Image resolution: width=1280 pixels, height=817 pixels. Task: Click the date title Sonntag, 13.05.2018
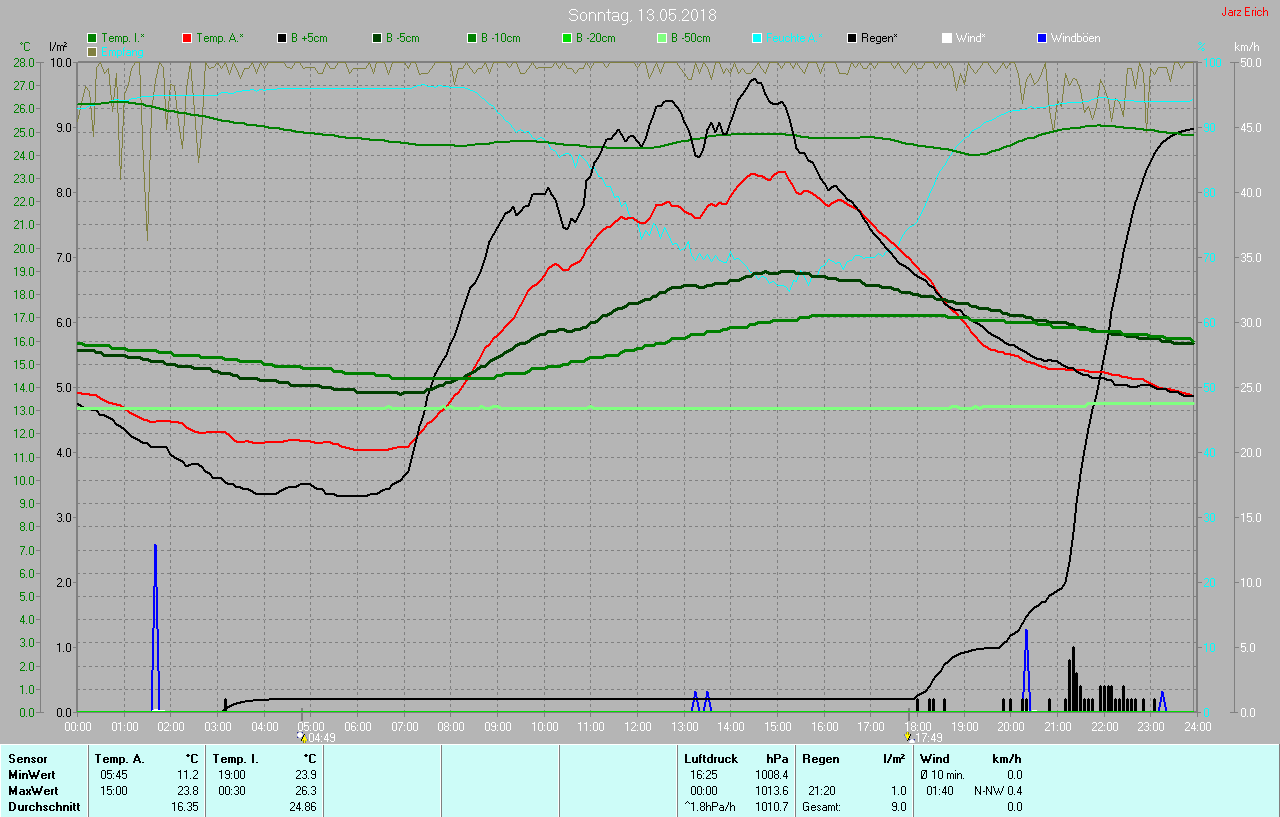(642, 15)
